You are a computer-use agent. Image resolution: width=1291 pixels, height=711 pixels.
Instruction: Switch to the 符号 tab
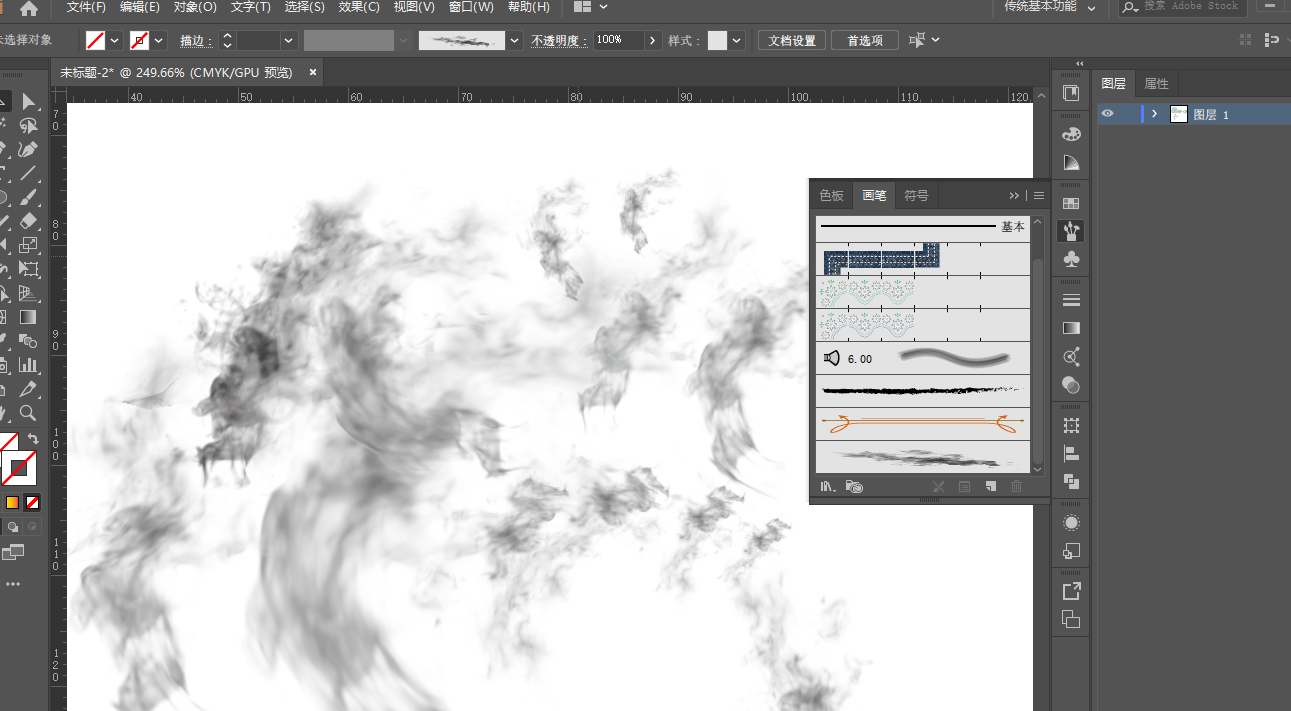pyautogui.click(x=916, y=195)
